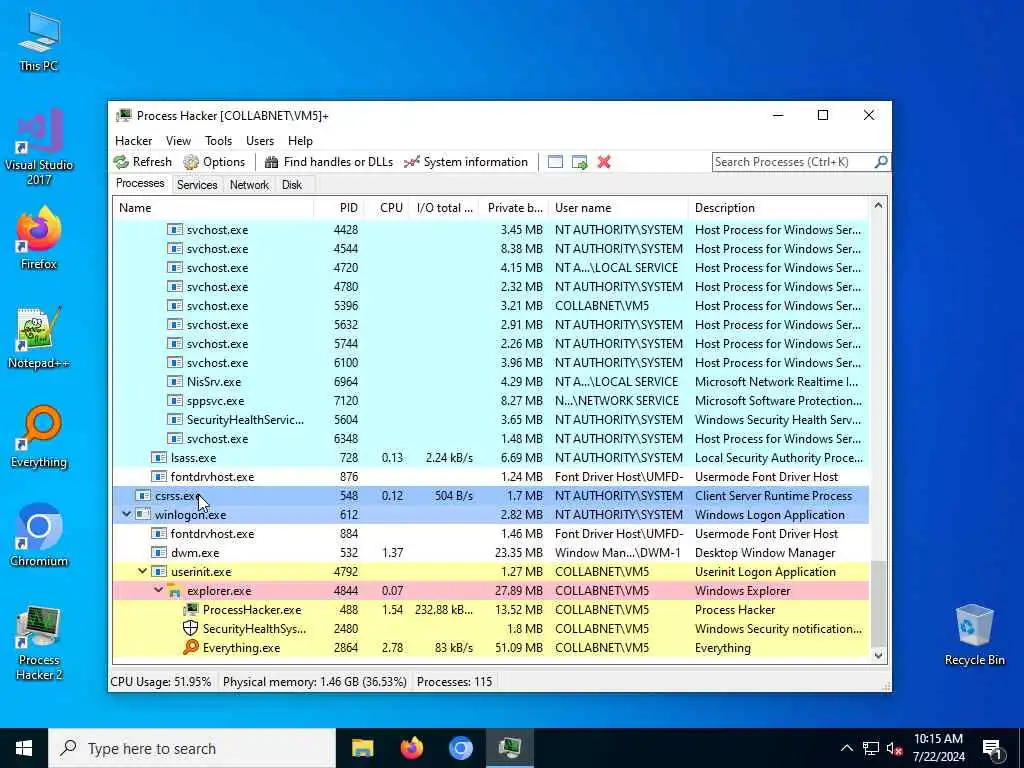Switch to the Disk tab
This screenshot has width=1024, height=768.
coord(292,185)
